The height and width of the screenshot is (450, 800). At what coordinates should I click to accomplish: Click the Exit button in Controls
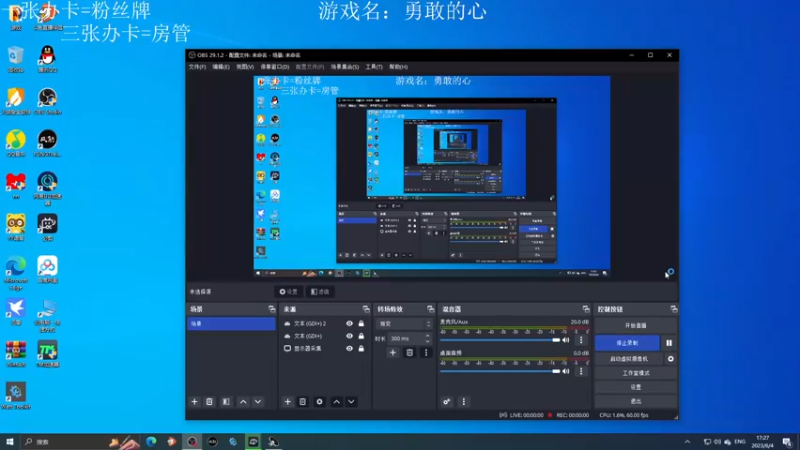click(x=636, y=402)
